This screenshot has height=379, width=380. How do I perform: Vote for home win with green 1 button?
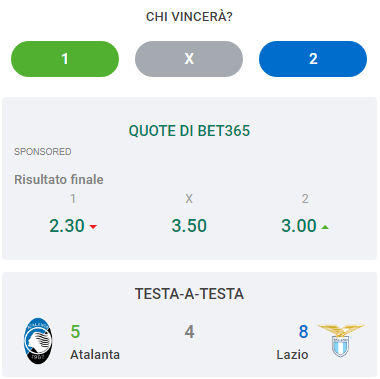(x=65, y=59)
